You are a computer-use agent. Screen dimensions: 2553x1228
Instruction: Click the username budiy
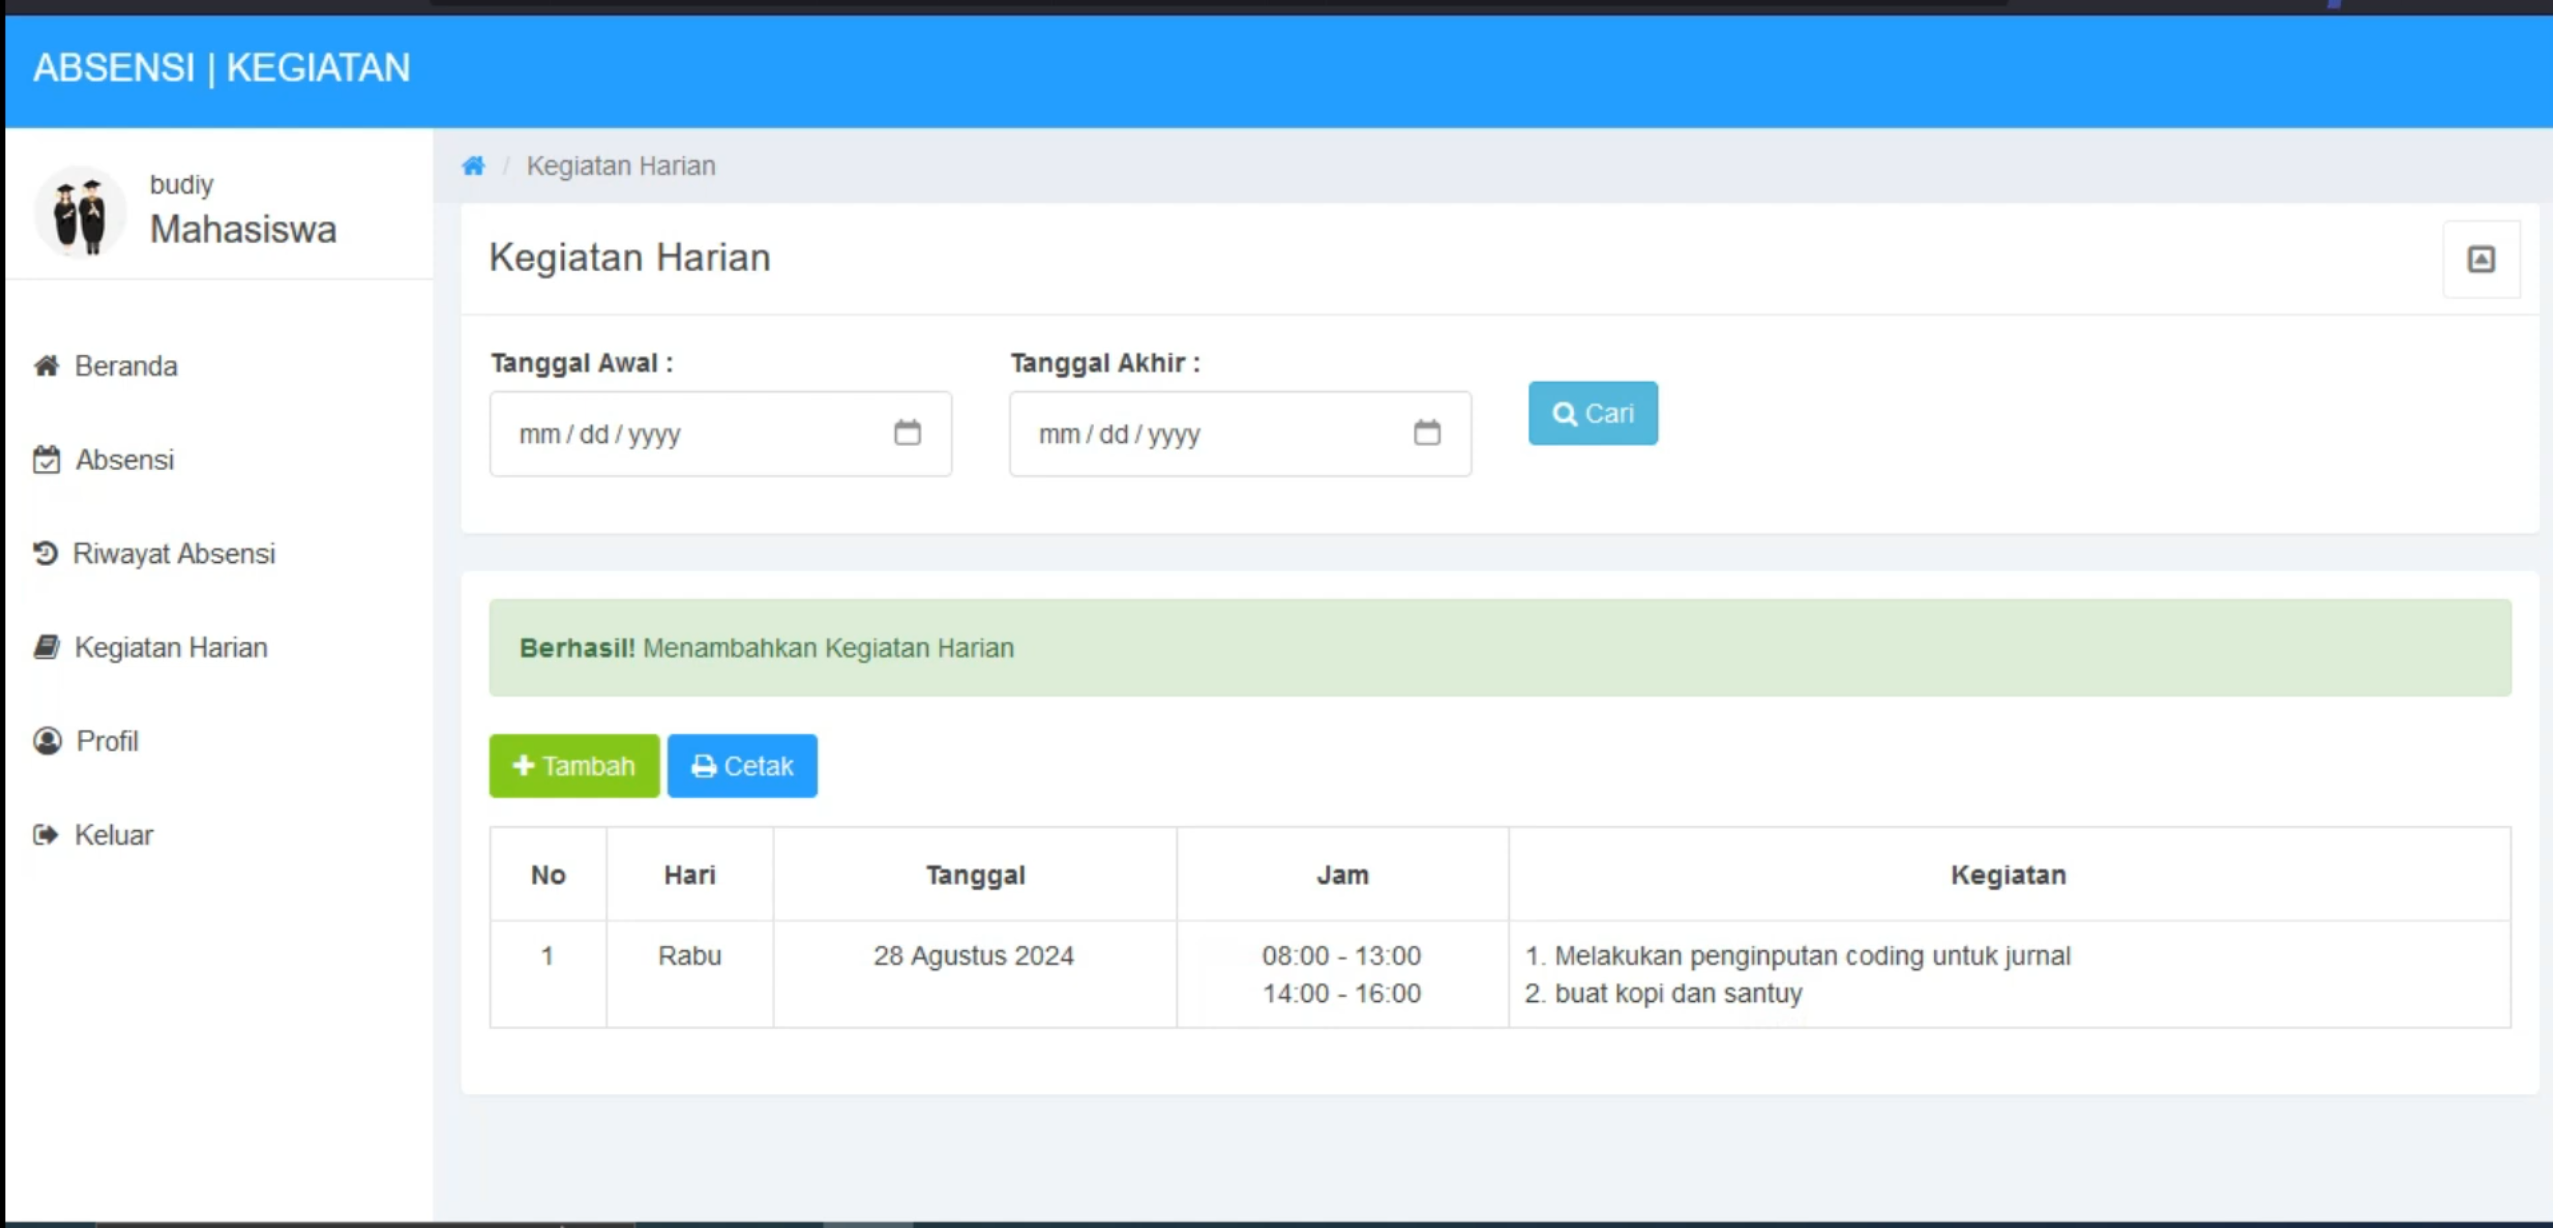pos(181,185)
